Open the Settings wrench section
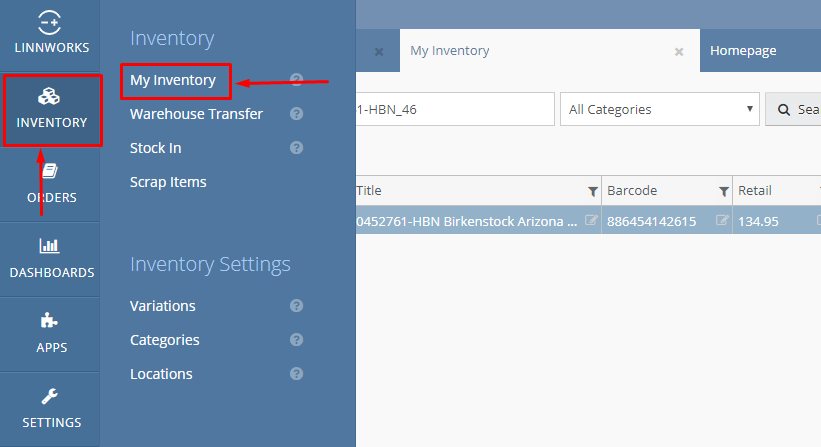Image resolution: width=821 pixels, height=447 pixels. [51, 409]
